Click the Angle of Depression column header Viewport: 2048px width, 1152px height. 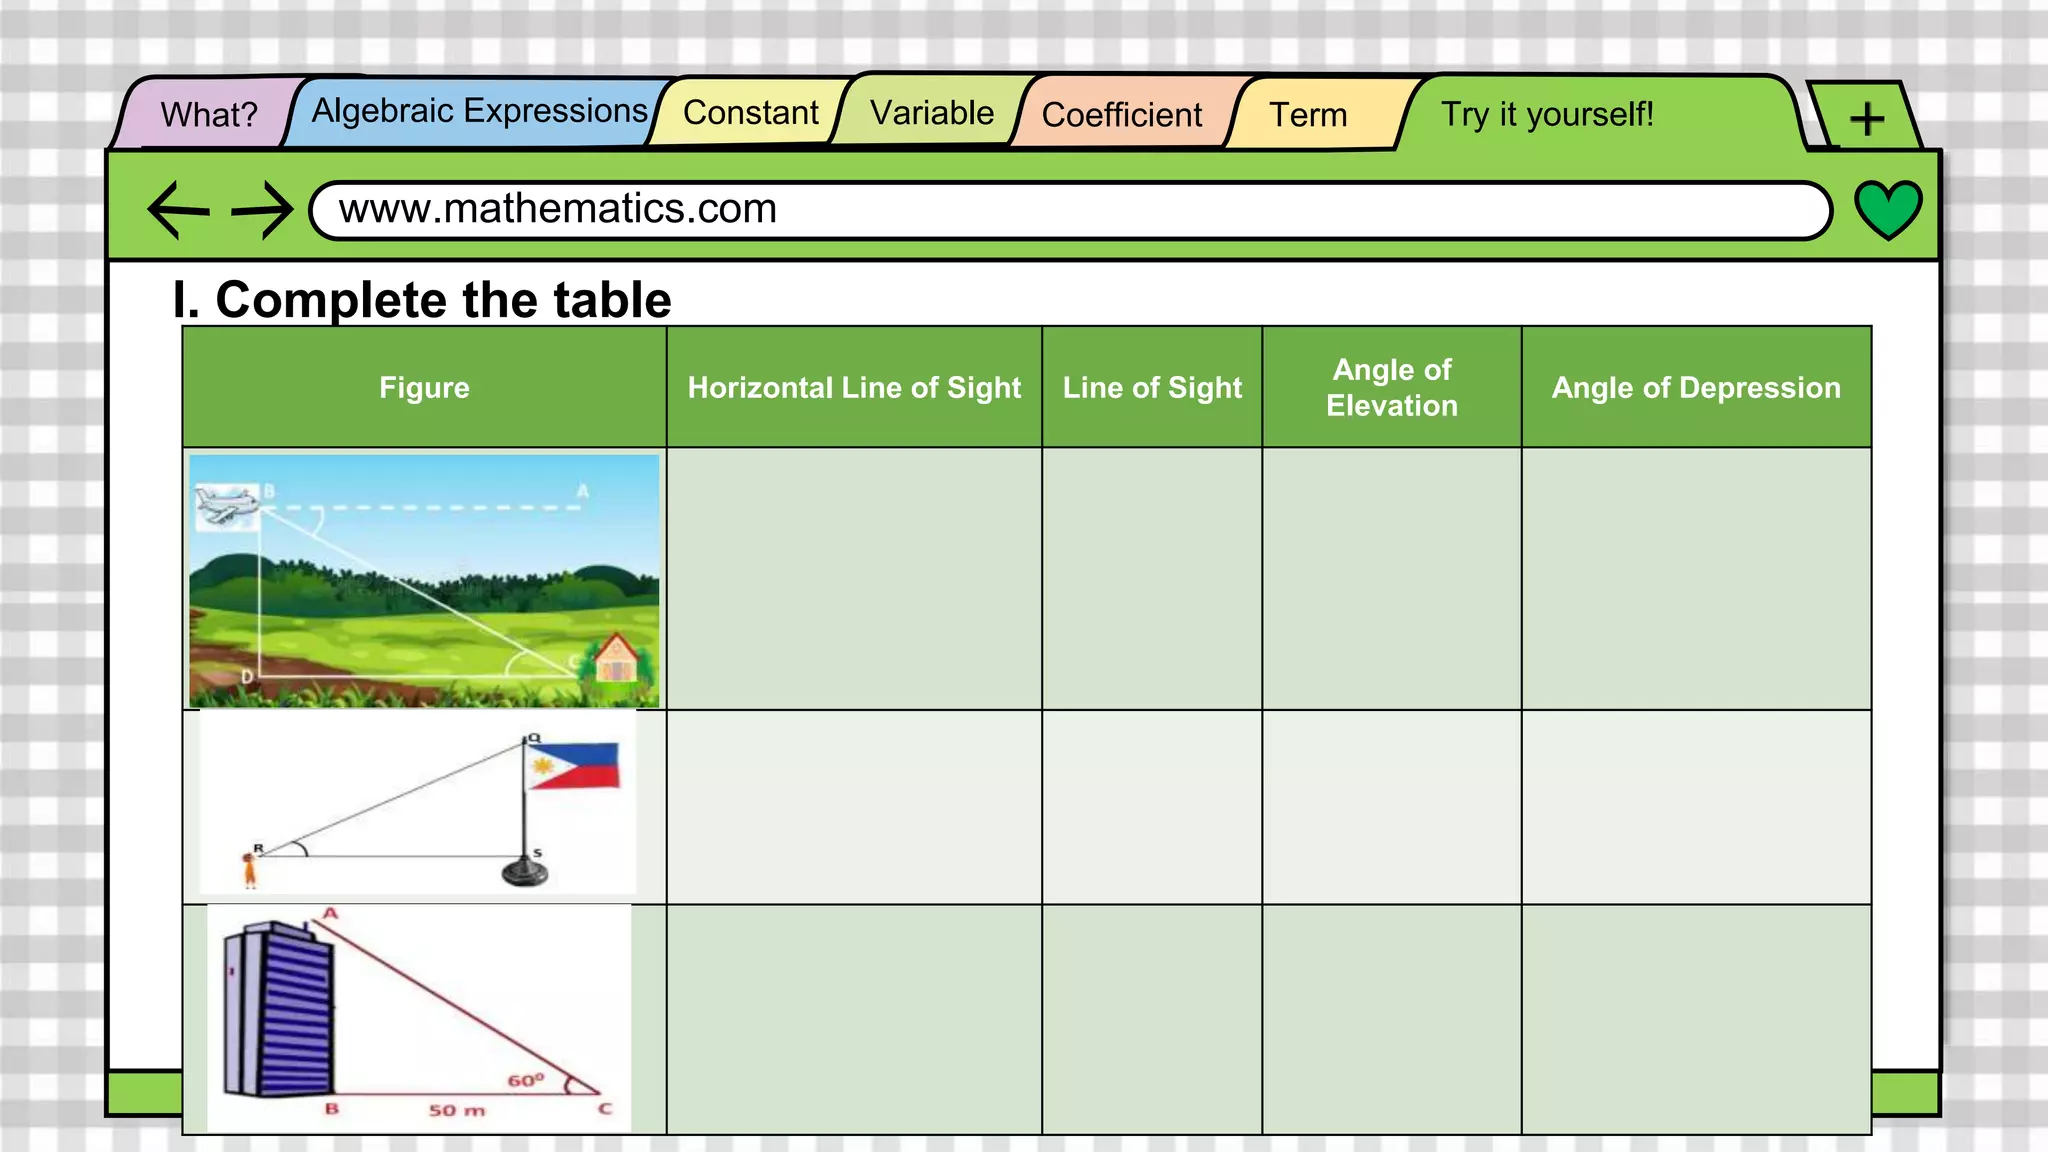pos(1695,387)
